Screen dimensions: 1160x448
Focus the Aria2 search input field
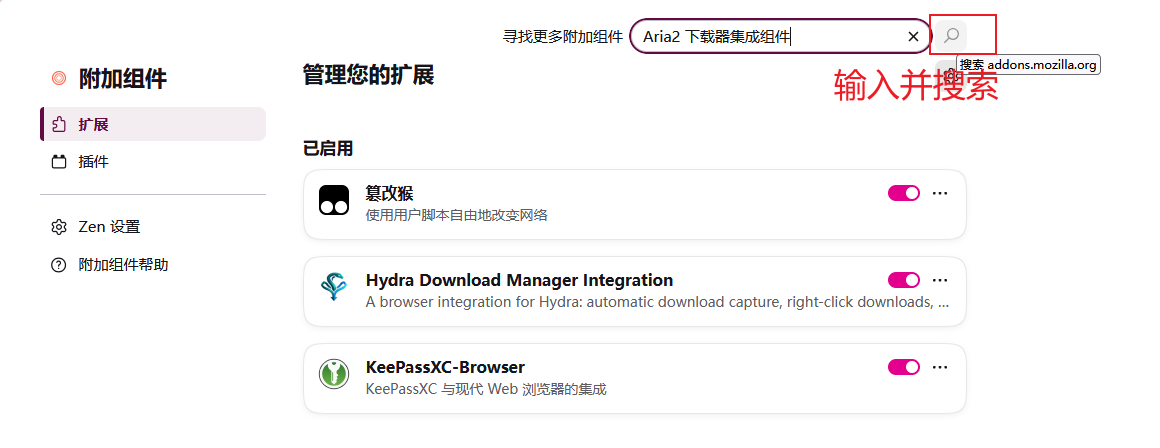pyautogui.click(x=780, y=36)
